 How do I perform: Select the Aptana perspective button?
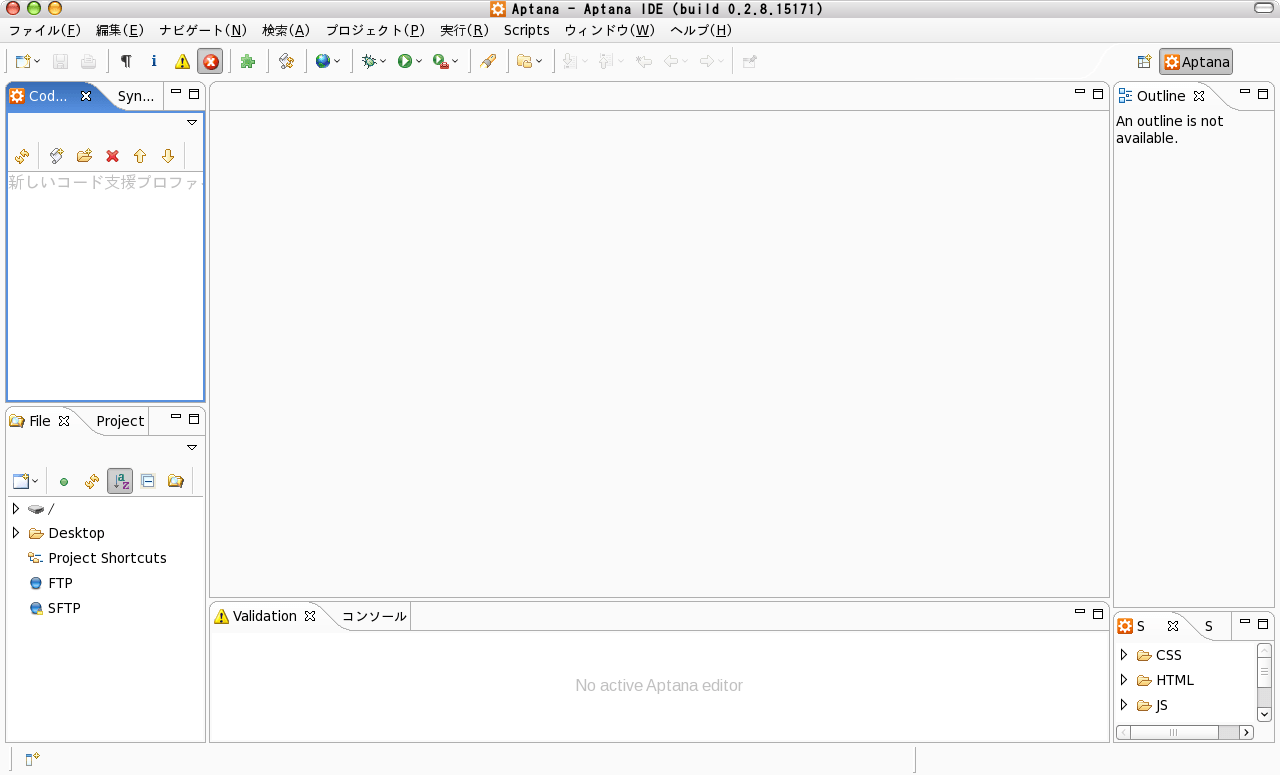click(x=1196, y=62)
